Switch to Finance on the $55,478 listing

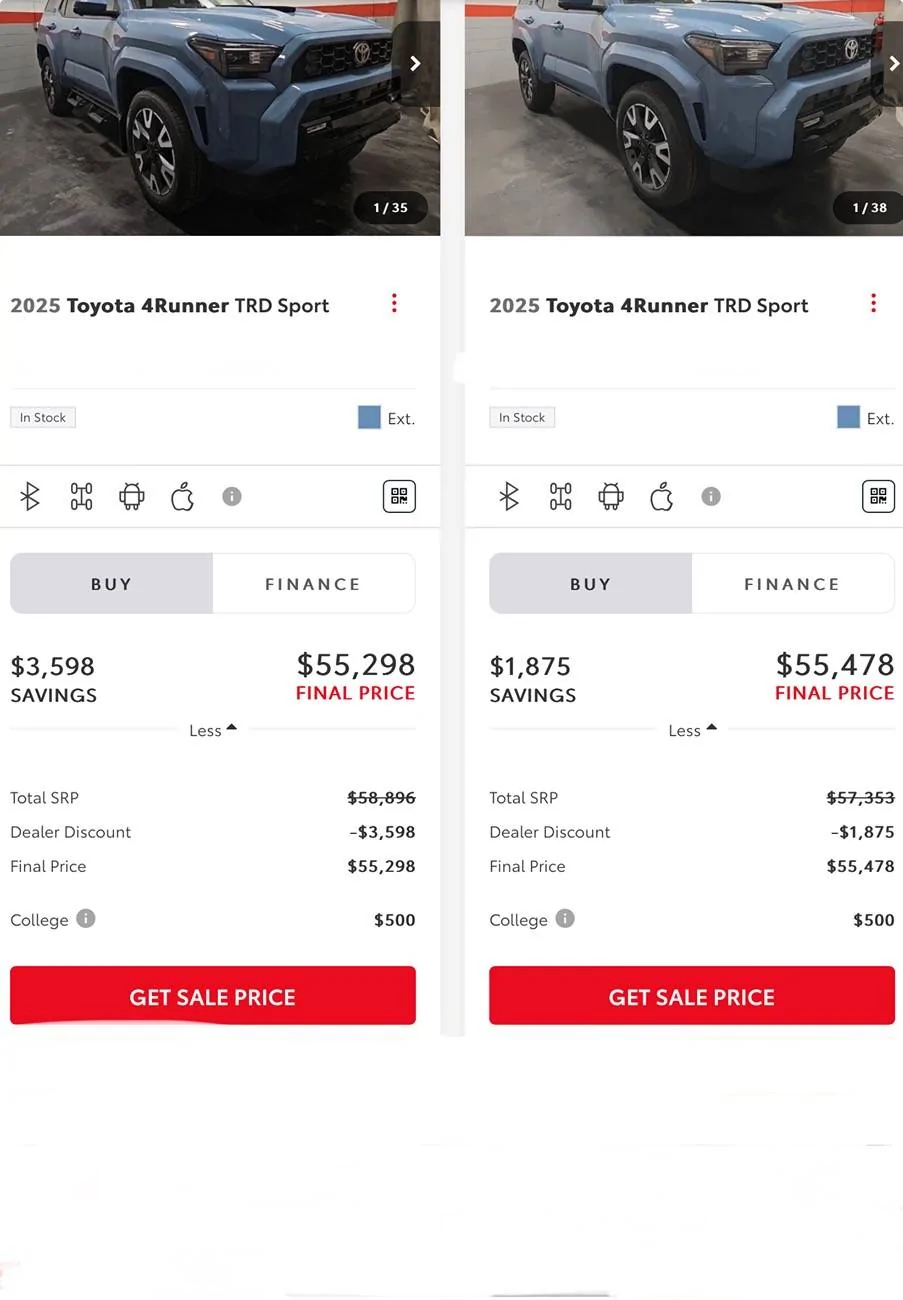(x=792, y=584)
